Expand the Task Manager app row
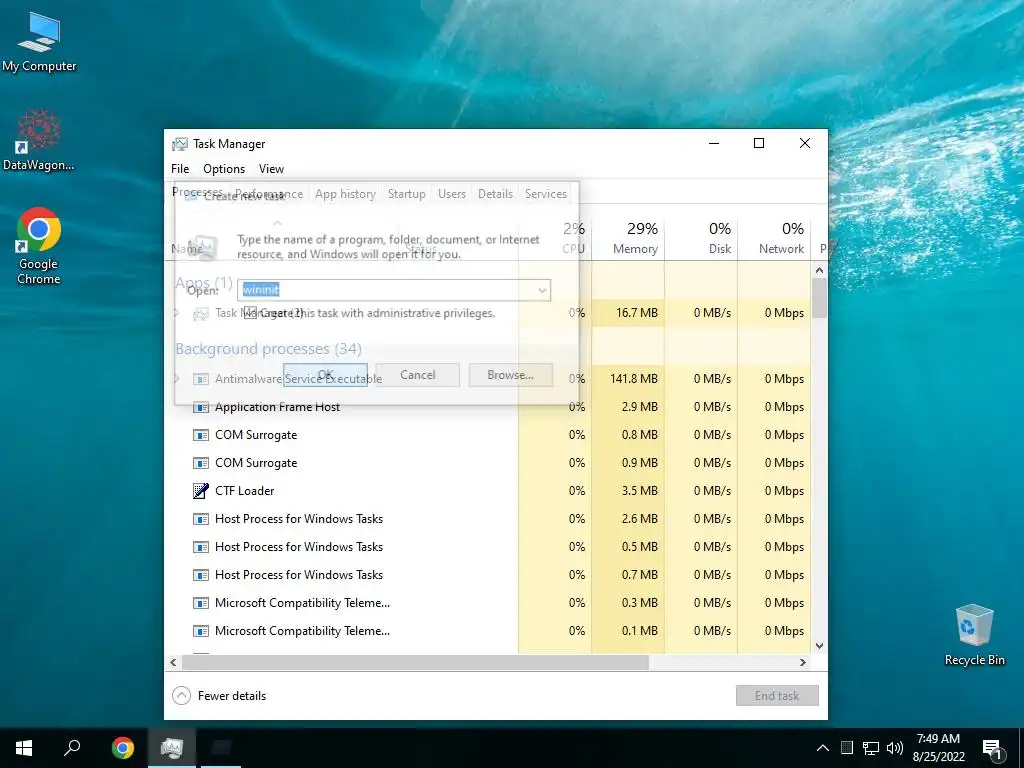Screen dimensions: 1024x768 (x=176, y=313)
